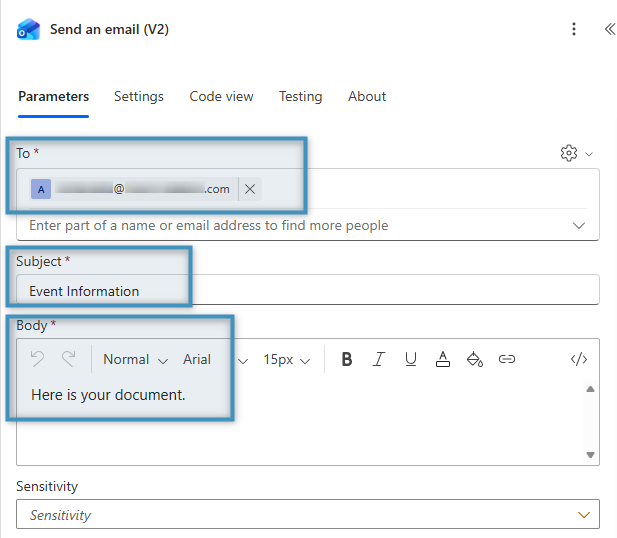Open the Code view tab

point(221,96)
